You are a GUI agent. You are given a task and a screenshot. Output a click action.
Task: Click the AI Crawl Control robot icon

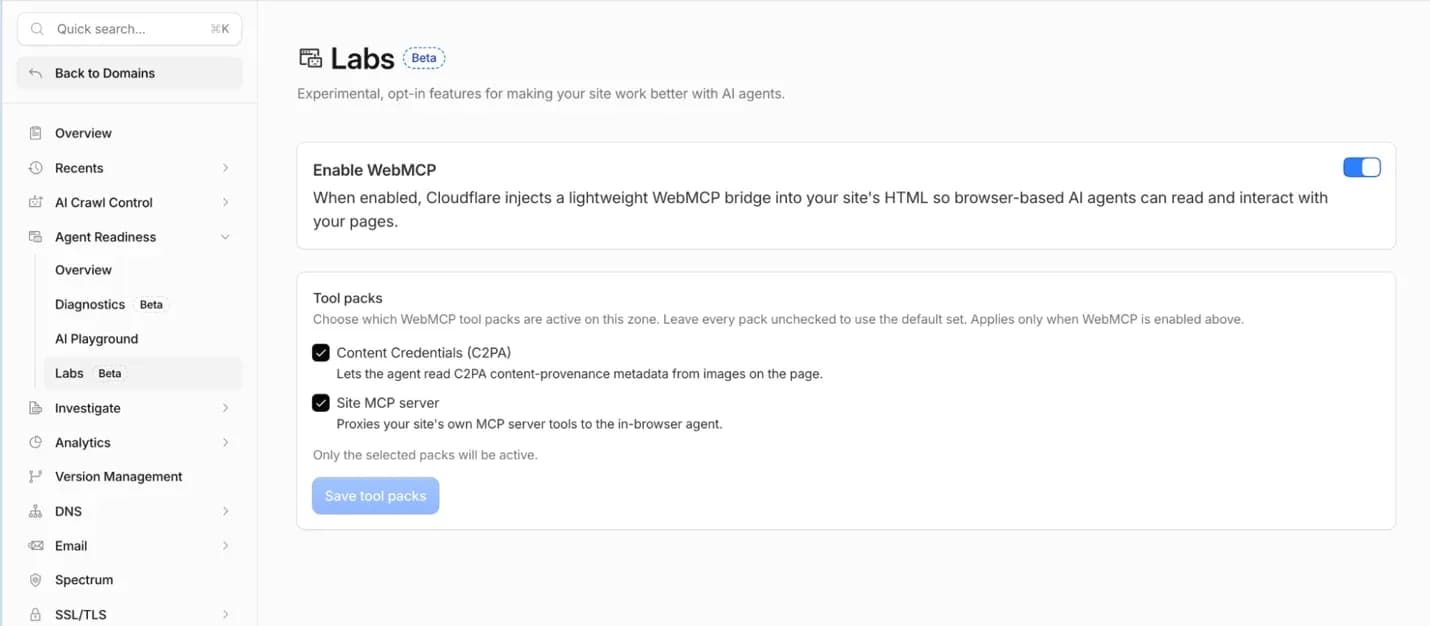point(36,202)
